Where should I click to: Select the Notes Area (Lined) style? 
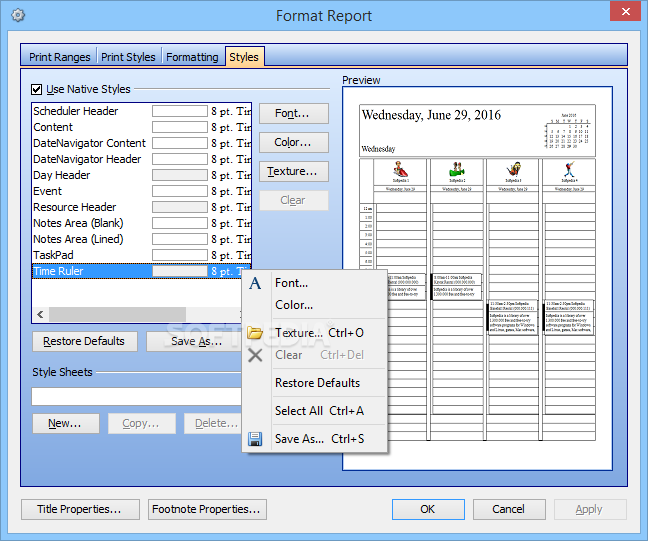[141, 239]
